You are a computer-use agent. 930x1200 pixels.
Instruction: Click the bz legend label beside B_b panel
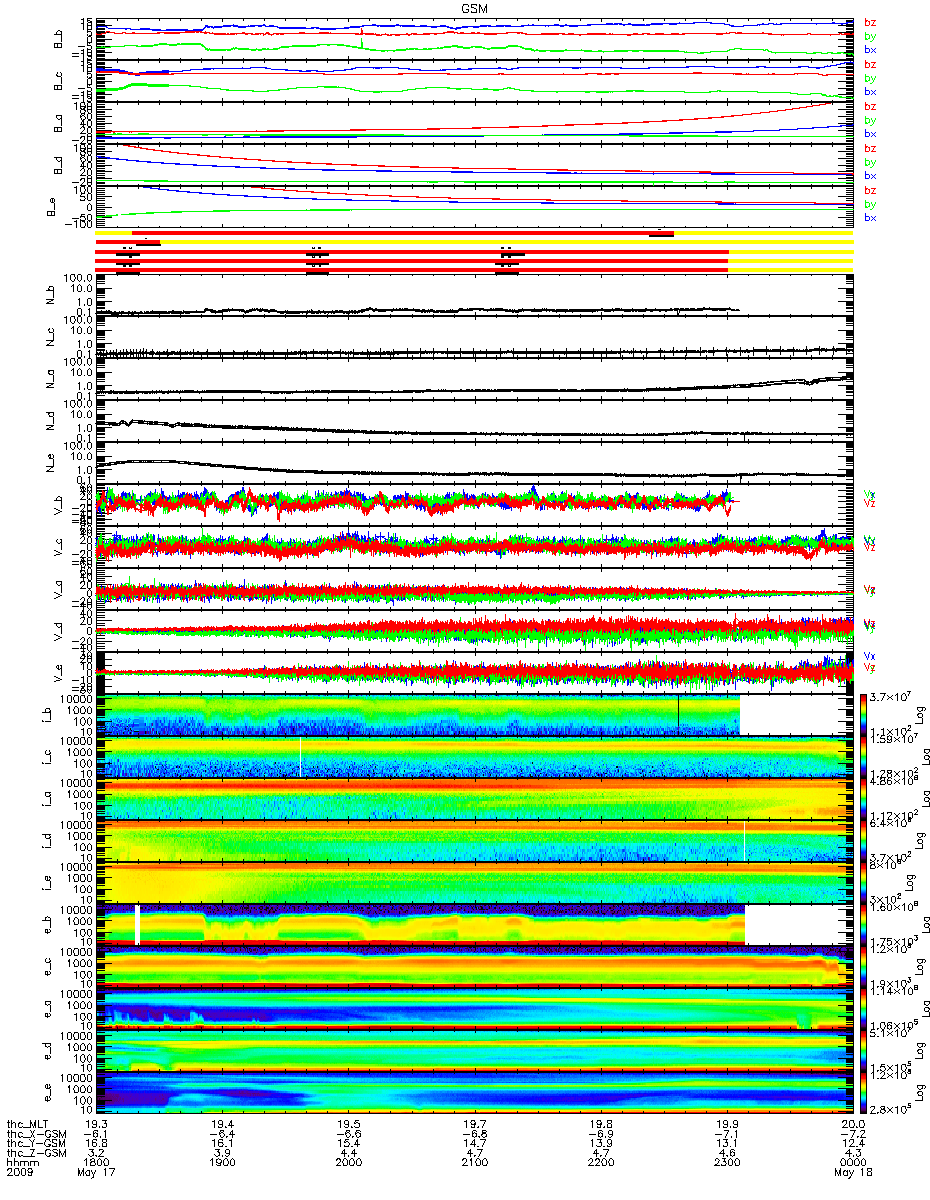pos(871,21)
